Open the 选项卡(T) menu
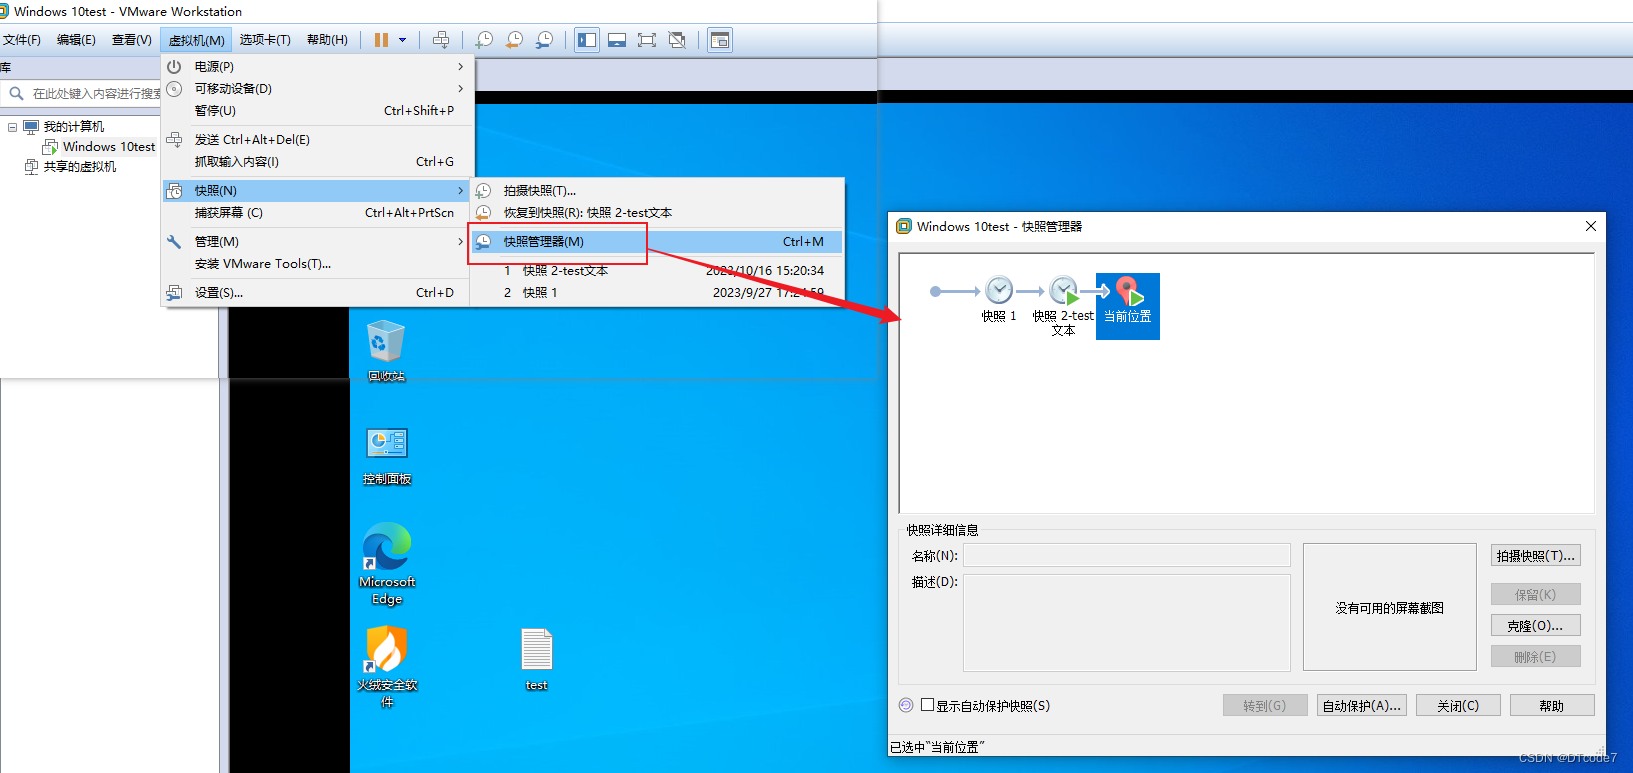Screen dimensions: 1633x773 click(265, 40)
